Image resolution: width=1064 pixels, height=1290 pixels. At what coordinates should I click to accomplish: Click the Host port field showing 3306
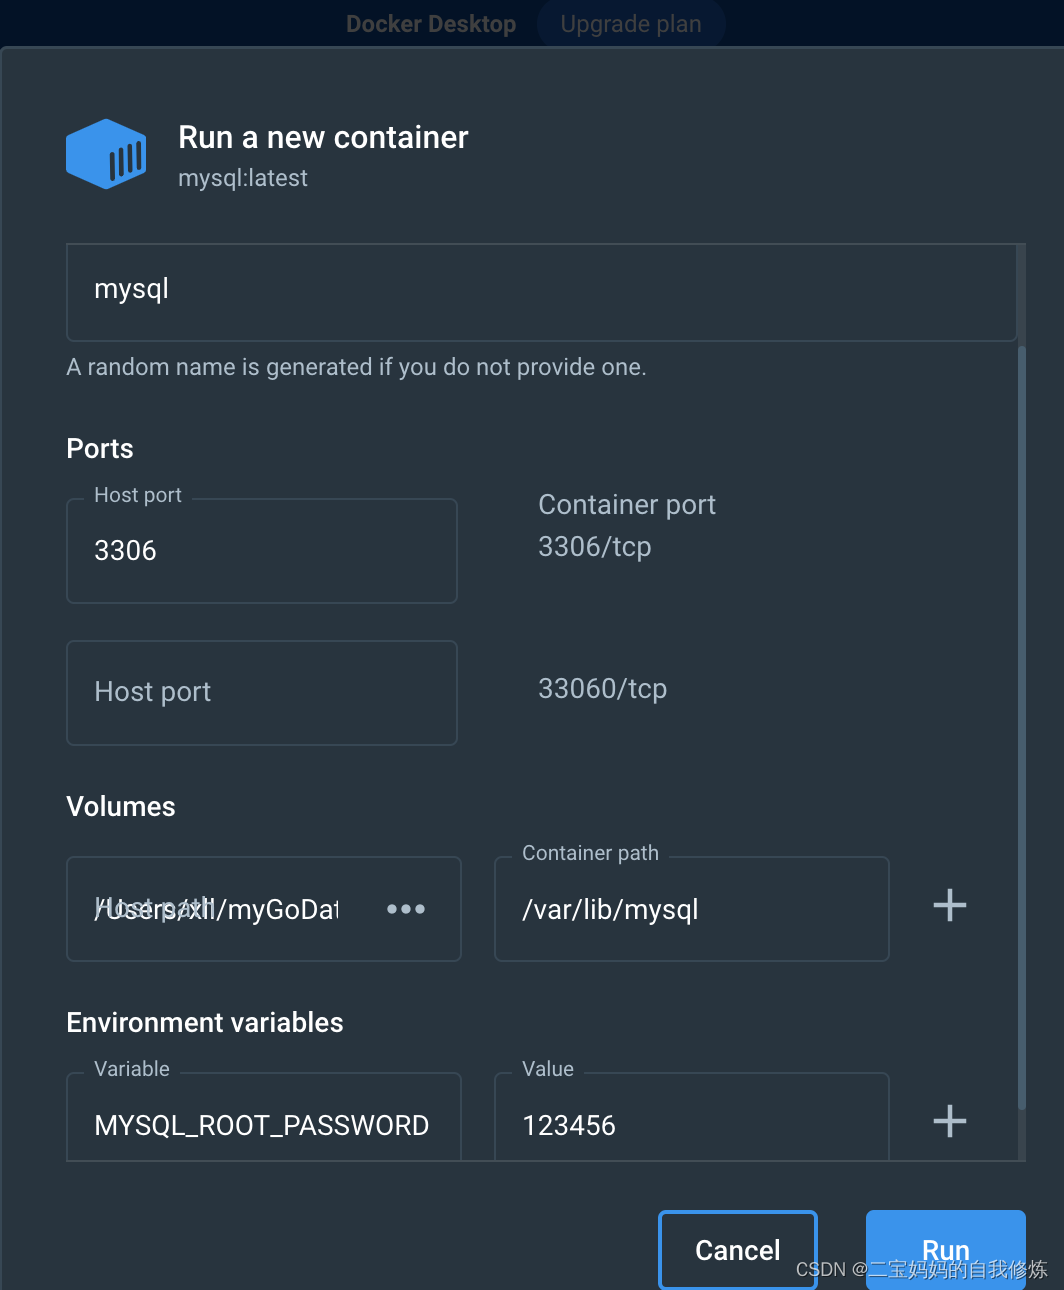coord(261,550)
